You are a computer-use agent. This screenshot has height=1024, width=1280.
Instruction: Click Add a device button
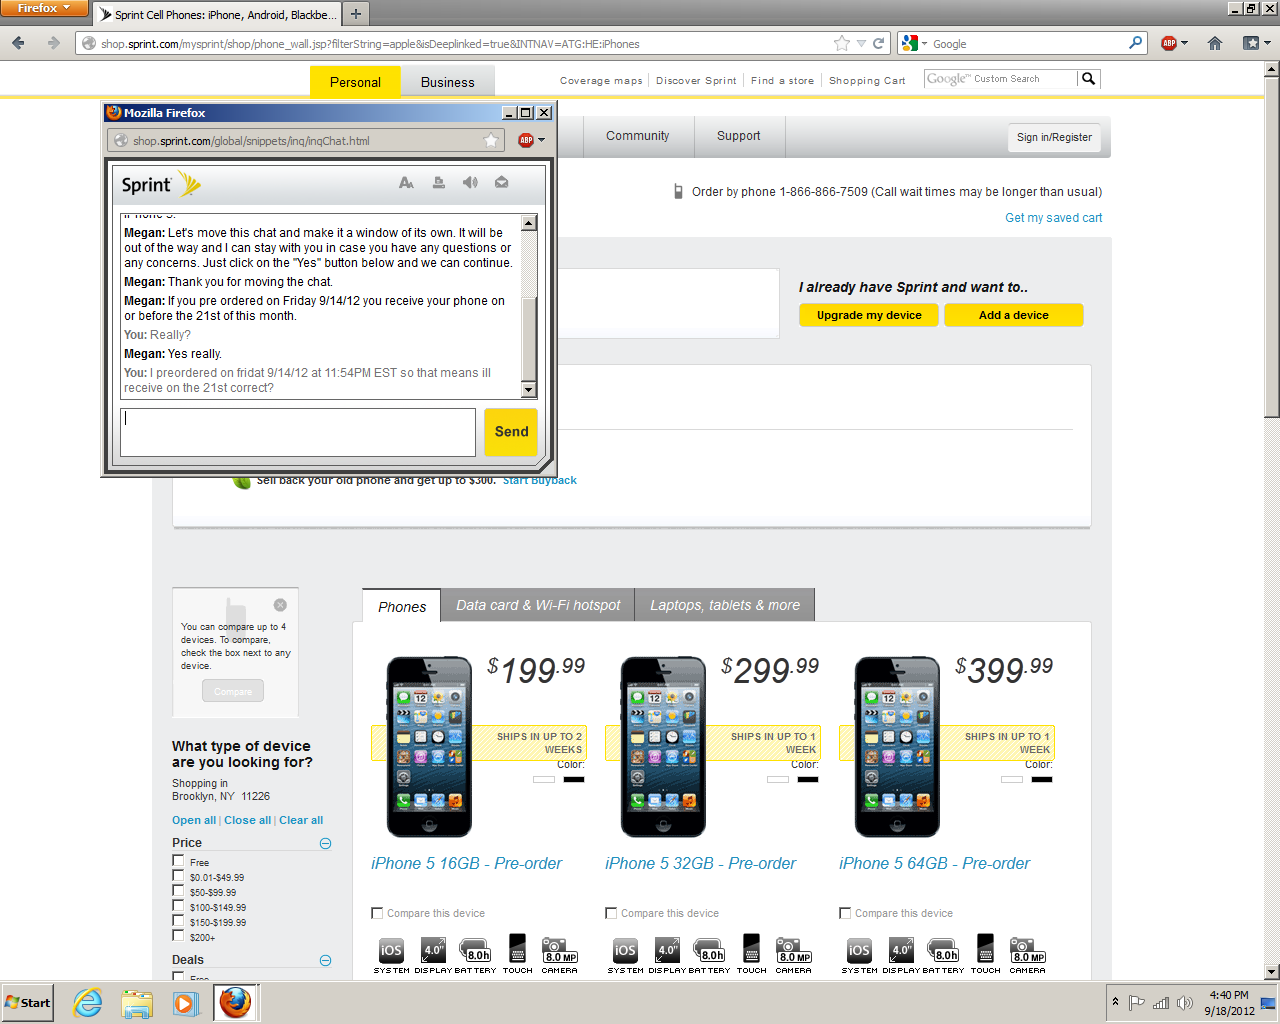[x=1014, y=315]
